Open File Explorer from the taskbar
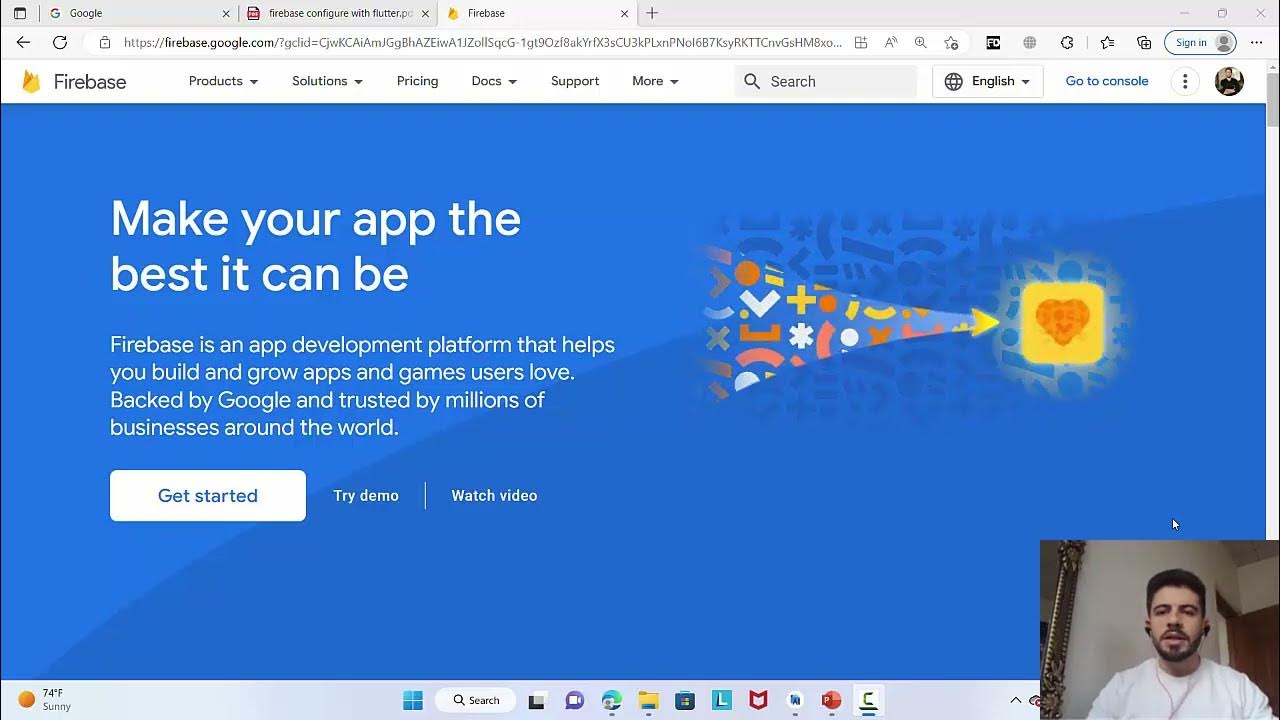The height and width of the screenshot is (720, 1280). [x=648, y=700]
